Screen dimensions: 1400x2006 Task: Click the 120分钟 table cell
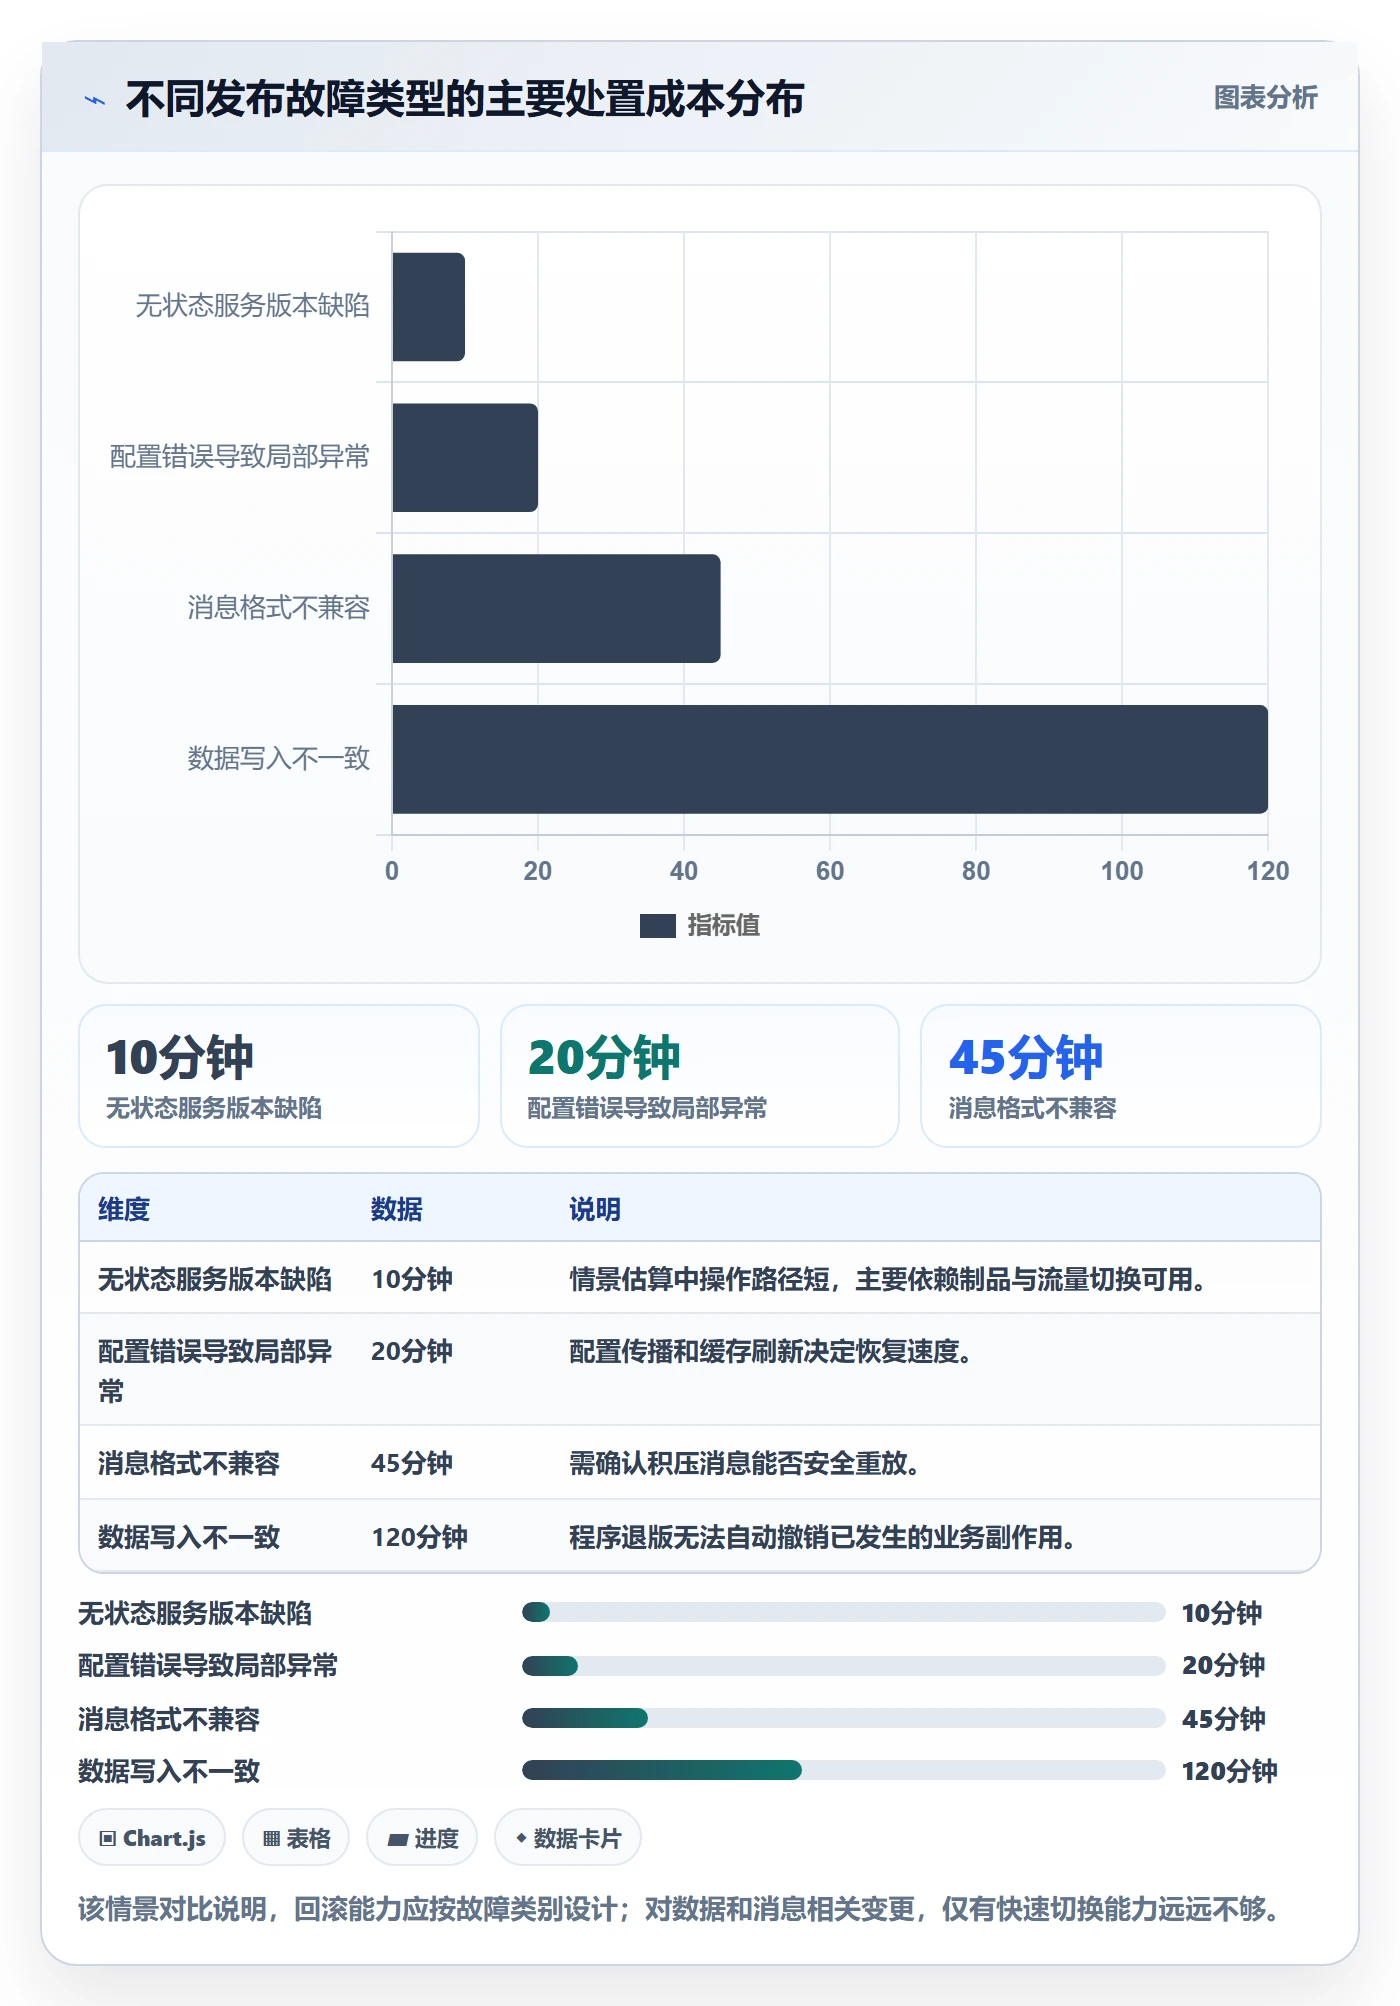tap(420, 1538)
